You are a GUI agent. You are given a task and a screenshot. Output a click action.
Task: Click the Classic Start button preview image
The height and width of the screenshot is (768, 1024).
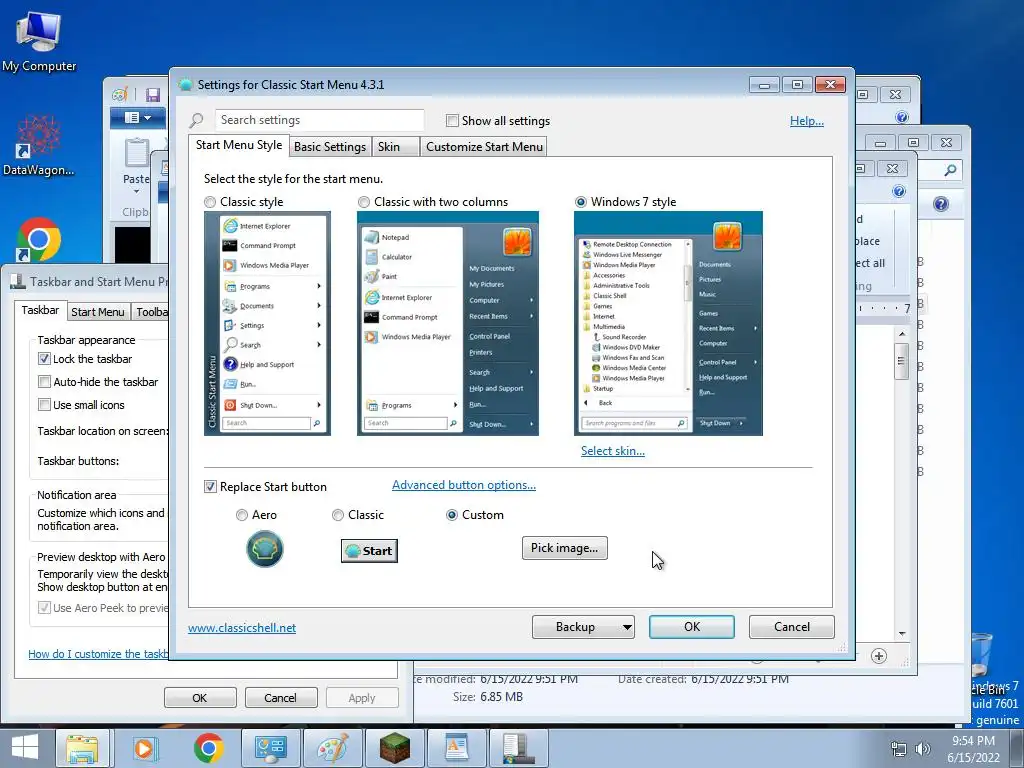[369, 551]
